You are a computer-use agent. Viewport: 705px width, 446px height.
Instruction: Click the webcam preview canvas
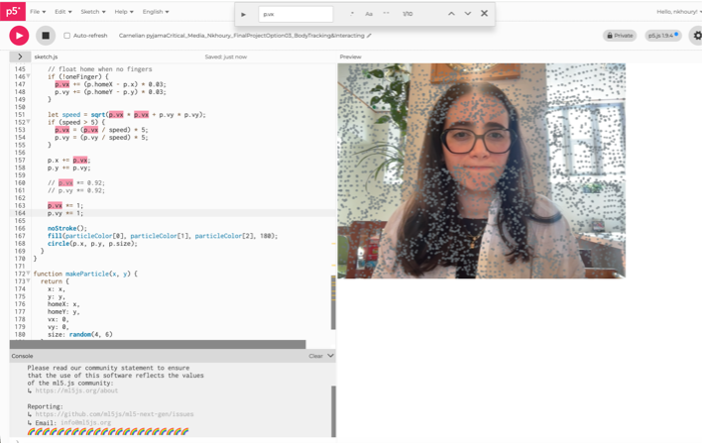coord(482,170)
